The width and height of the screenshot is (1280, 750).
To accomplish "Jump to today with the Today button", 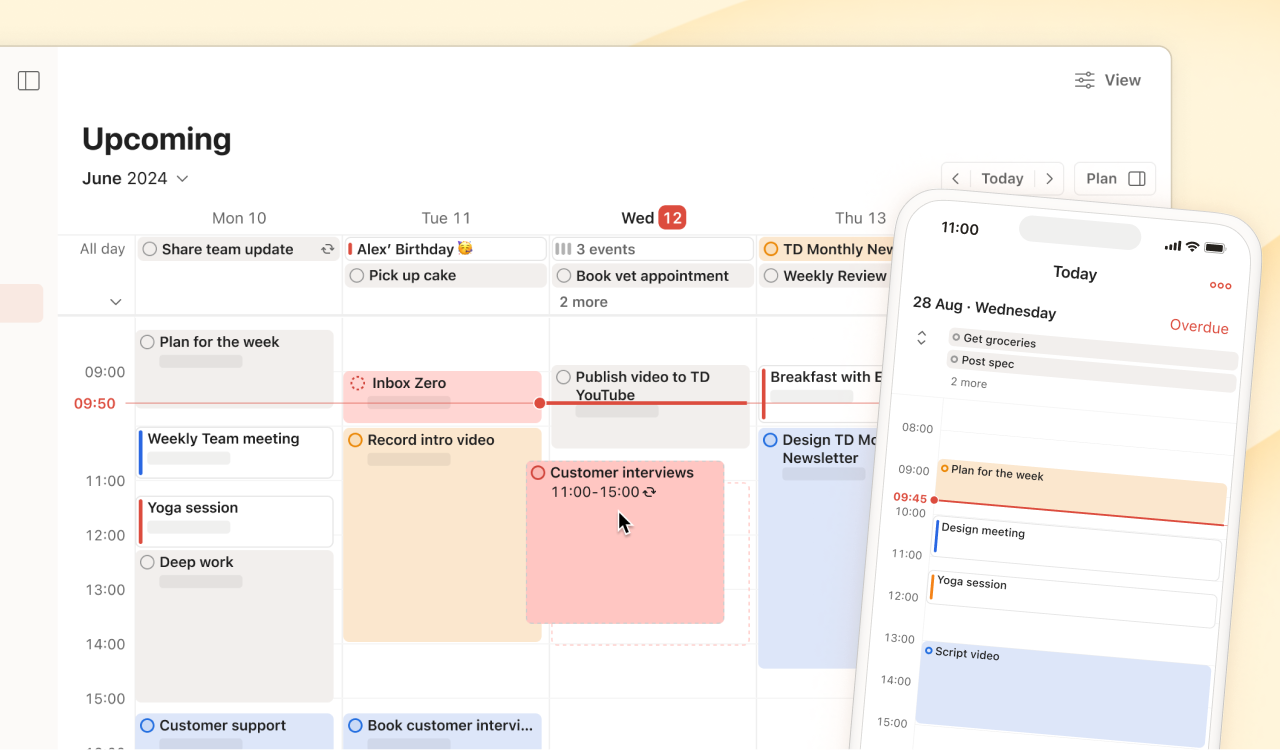I will 1002,178.
